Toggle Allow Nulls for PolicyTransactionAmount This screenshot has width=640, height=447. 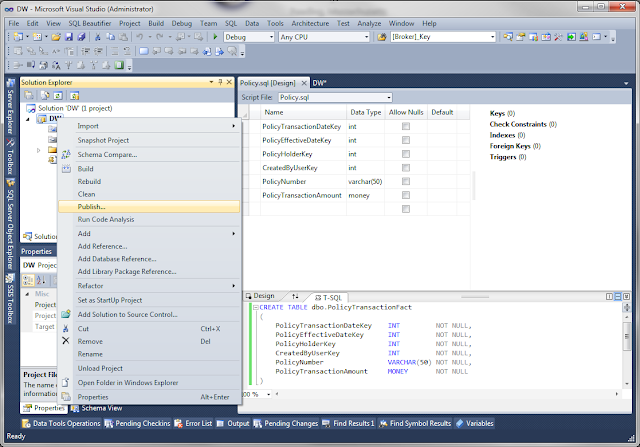(x=406, y=195)
